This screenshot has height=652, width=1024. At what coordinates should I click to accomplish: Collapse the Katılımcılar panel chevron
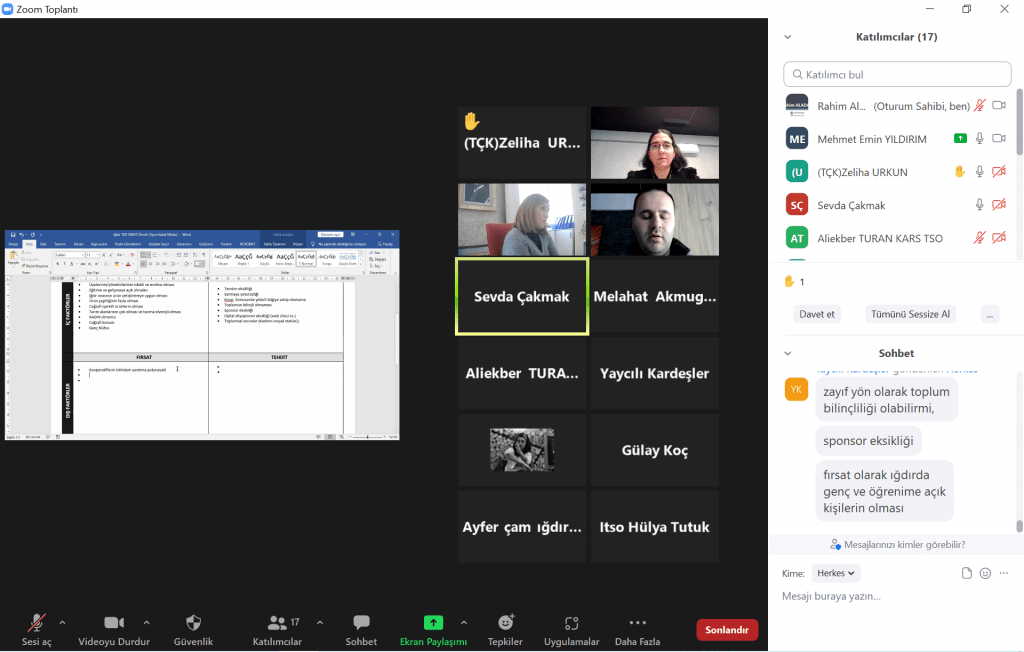coord(788,37)
